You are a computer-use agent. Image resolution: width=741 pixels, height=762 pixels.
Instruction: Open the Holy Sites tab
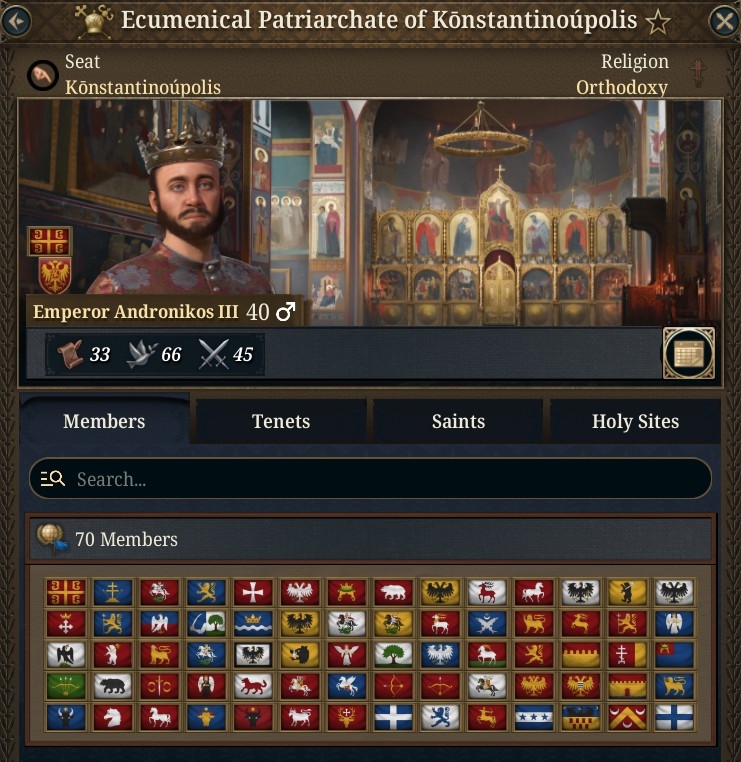(635, 421)
